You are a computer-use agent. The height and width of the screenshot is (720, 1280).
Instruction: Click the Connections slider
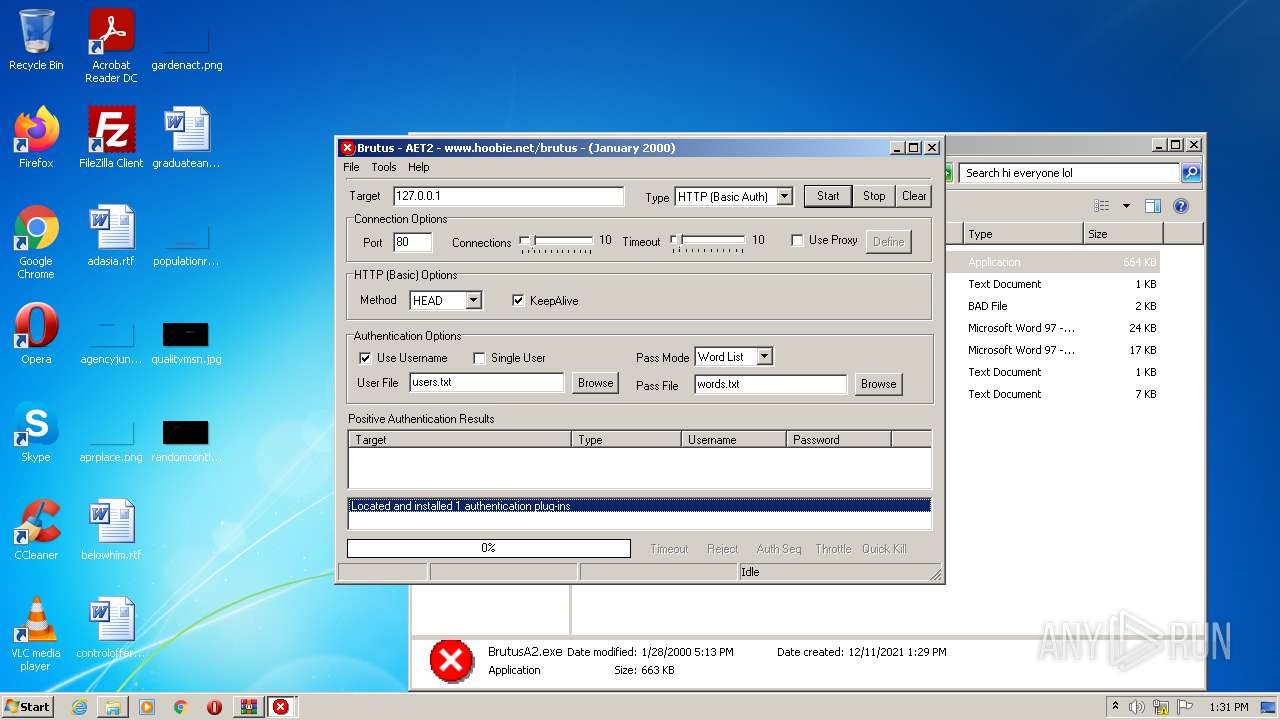556,241
